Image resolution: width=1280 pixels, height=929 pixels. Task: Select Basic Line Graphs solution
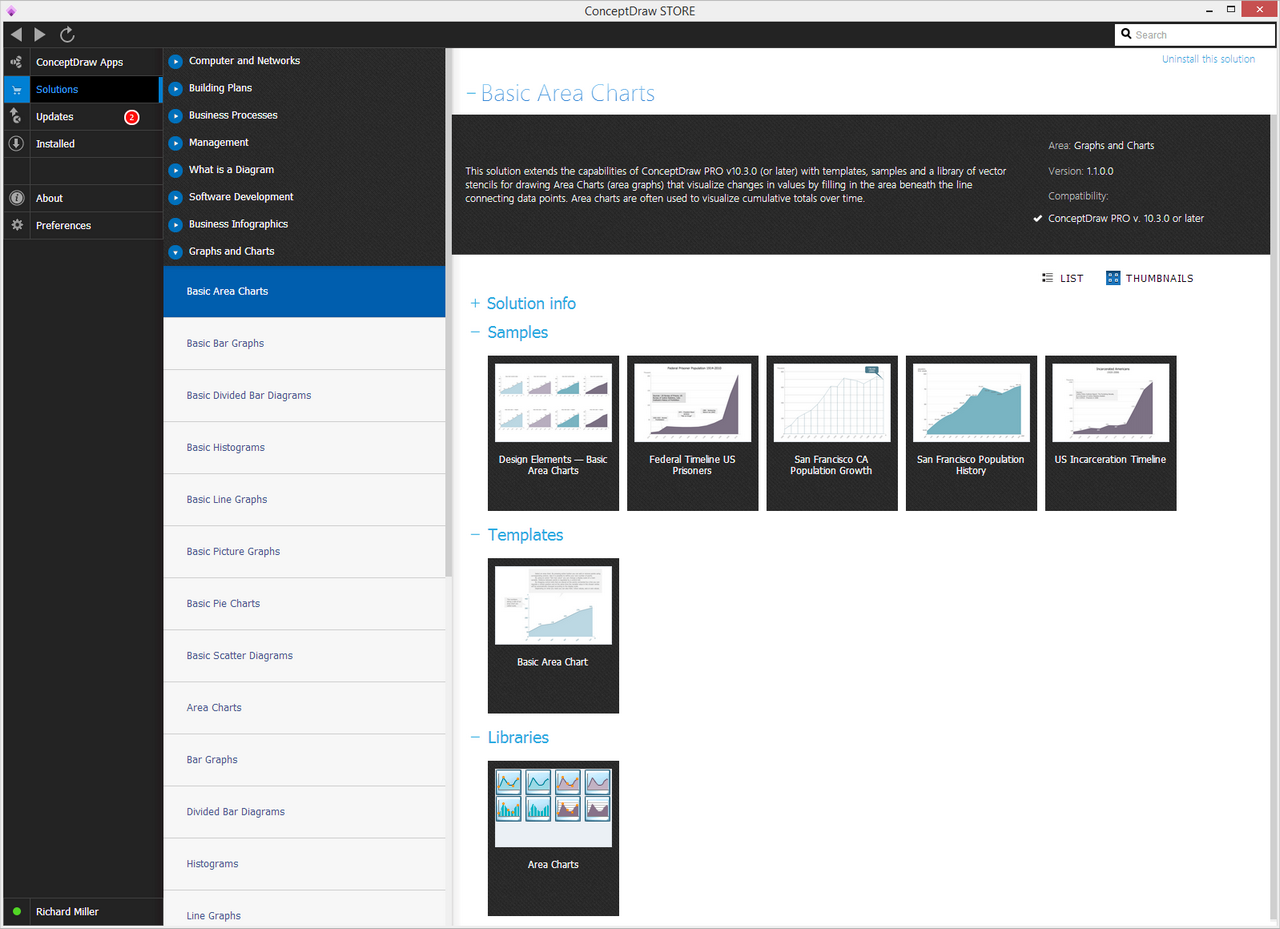pyautogui.click(x=304, y=499)
